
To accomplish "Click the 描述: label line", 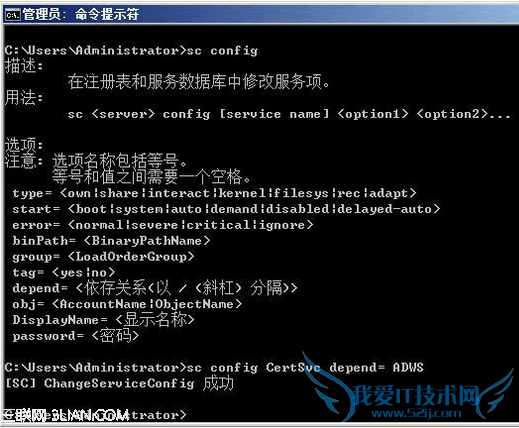I will click(x=24, y=66).
